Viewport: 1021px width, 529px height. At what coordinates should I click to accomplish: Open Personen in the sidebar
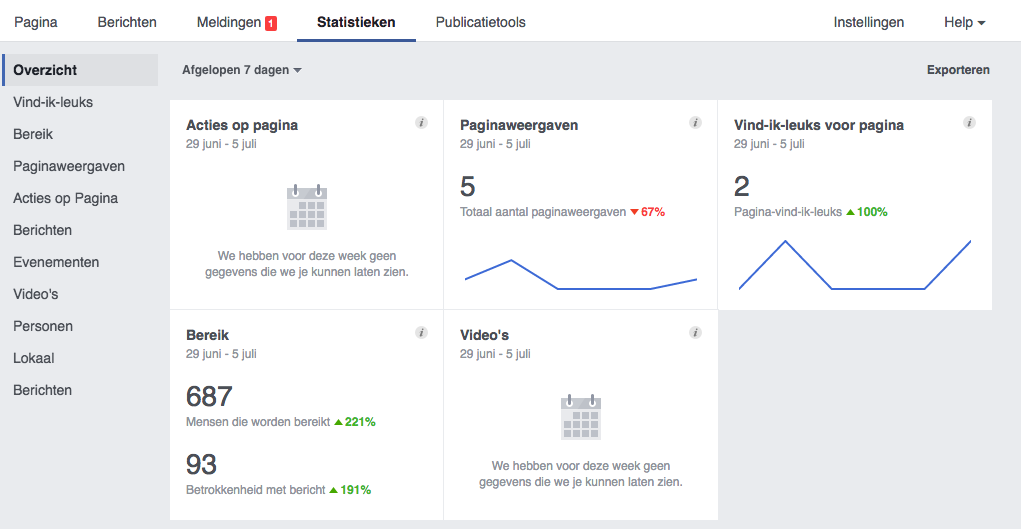pos(43,326)
